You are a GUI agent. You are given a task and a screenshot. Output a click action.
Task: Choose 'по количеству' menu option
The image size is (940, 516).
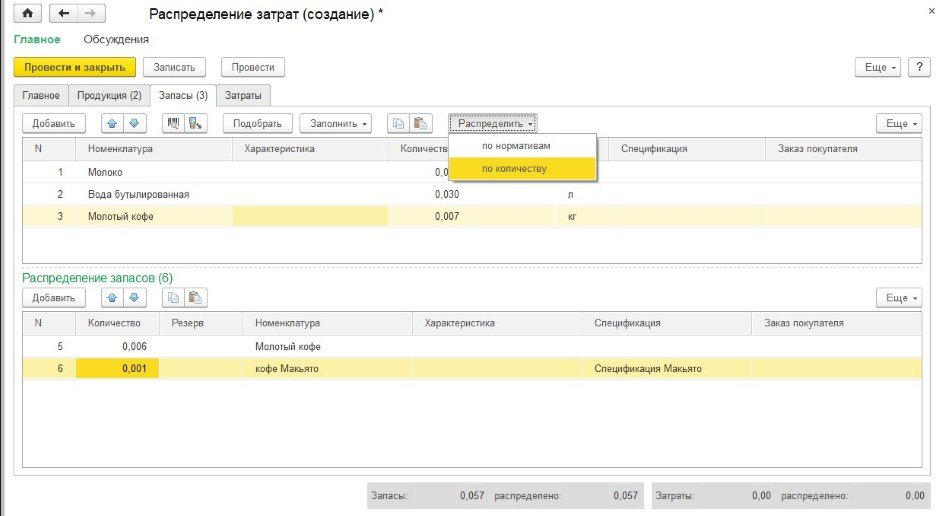514,169
